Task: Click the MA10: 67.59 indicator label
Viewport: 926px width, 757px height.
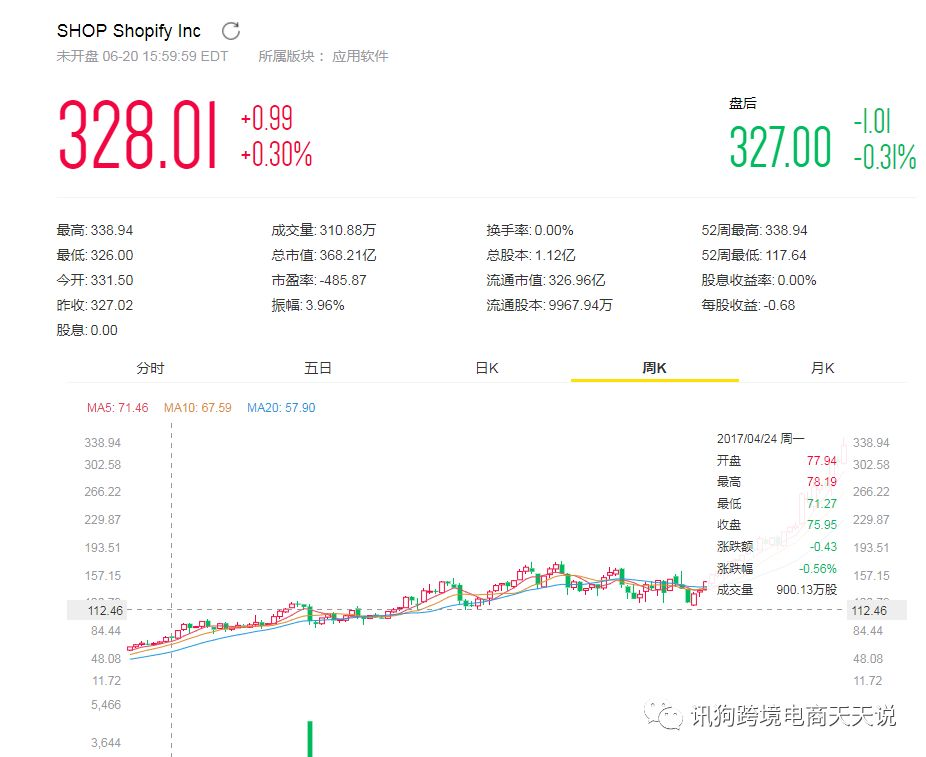Action: [198, 407]
